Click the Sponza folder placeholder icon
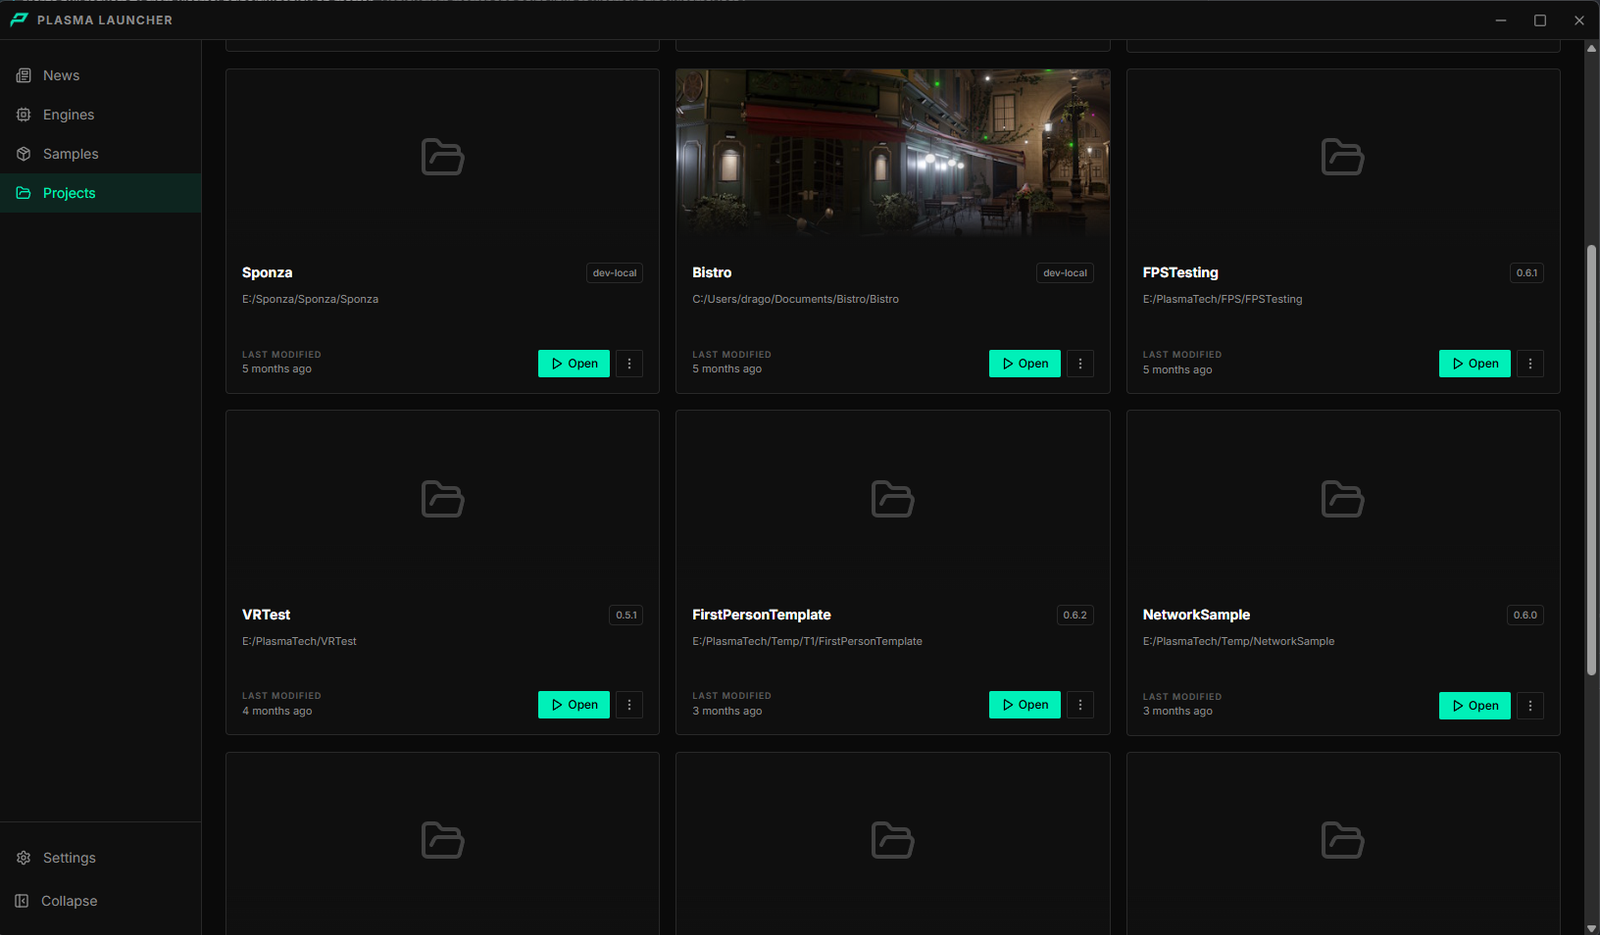Screen dimensions: 1600x935 pos(443,157)
